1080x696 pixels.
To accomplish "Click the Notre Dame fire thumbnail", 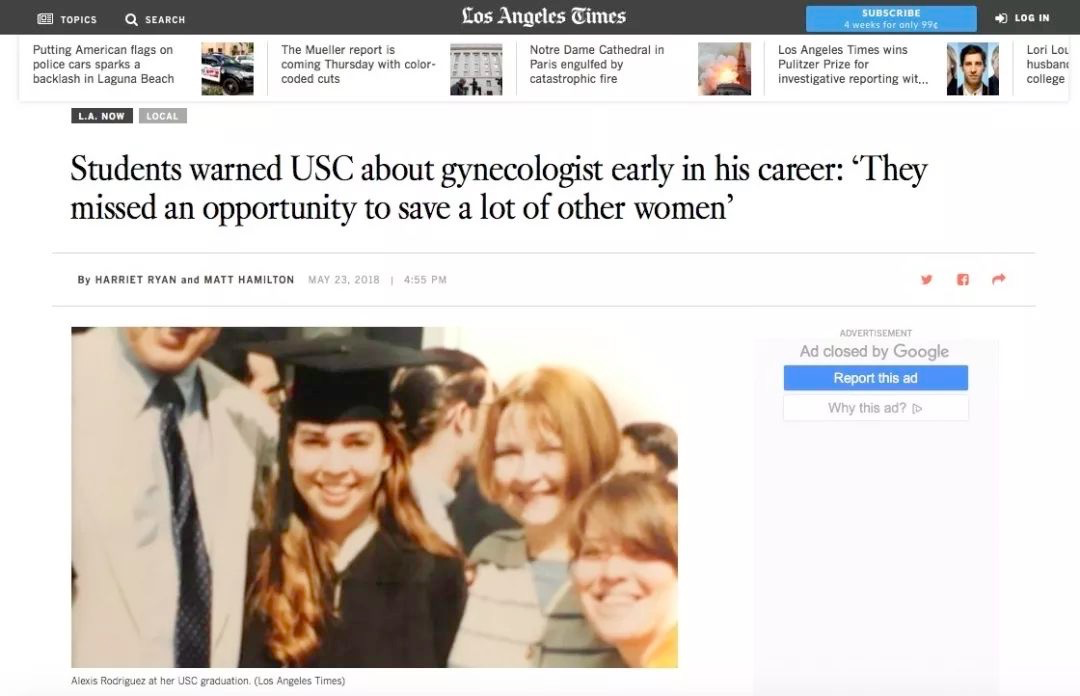I will coord(724,69).
